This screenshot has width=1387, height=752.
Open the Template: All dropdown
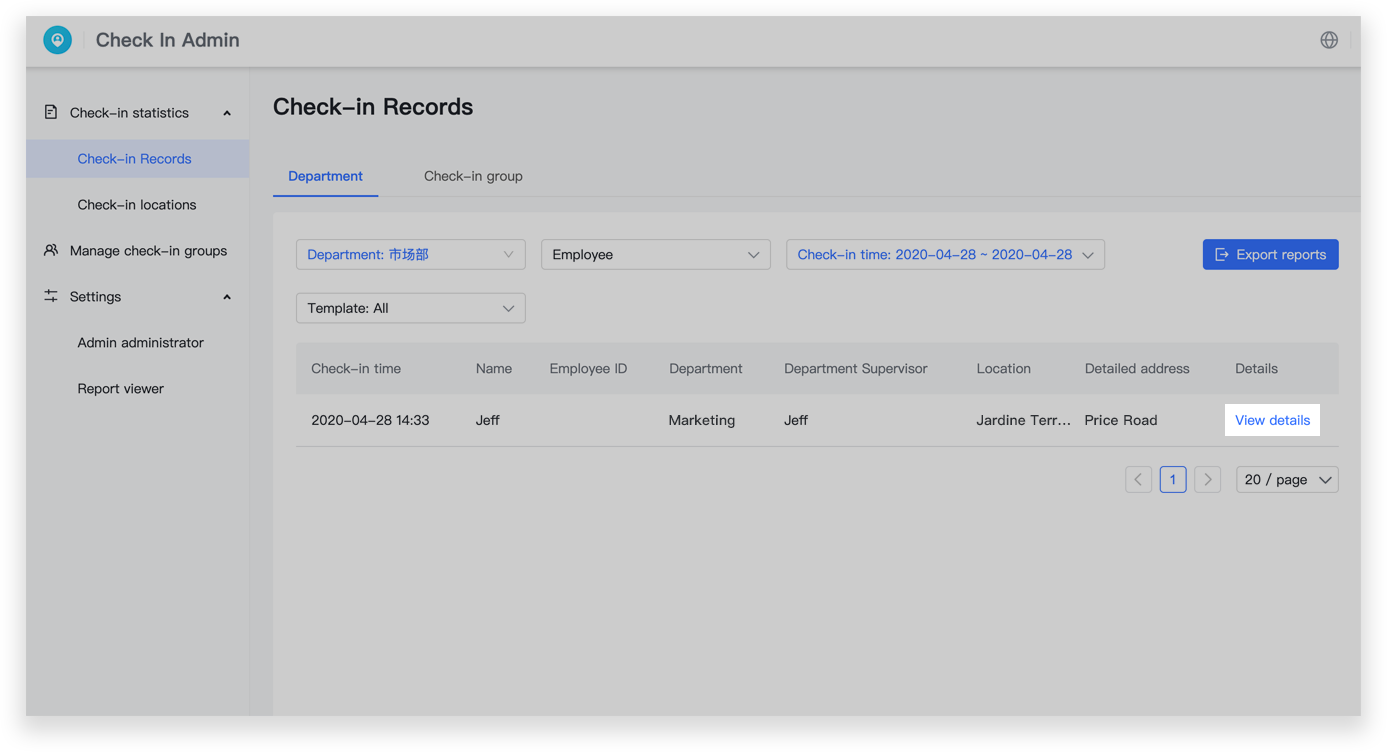(411, 308)
